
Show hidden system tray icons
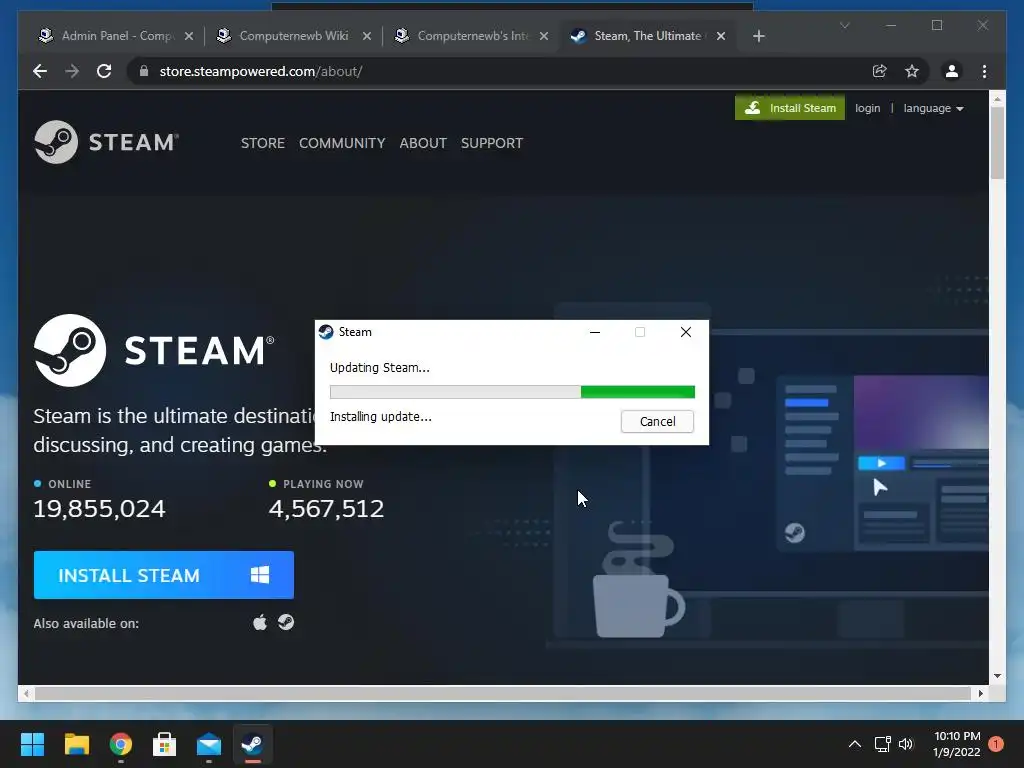tap(854, 744)
